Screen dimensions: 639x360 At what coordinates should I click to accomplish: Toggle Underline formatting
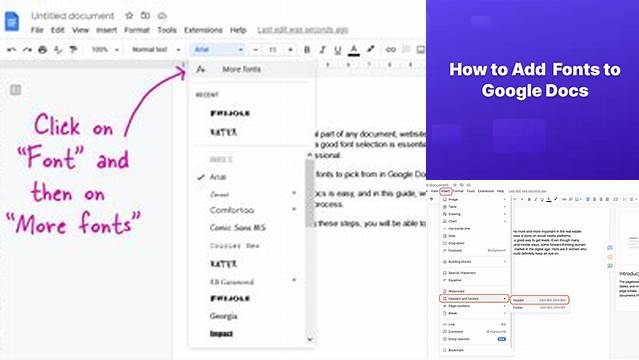[337, 50]
